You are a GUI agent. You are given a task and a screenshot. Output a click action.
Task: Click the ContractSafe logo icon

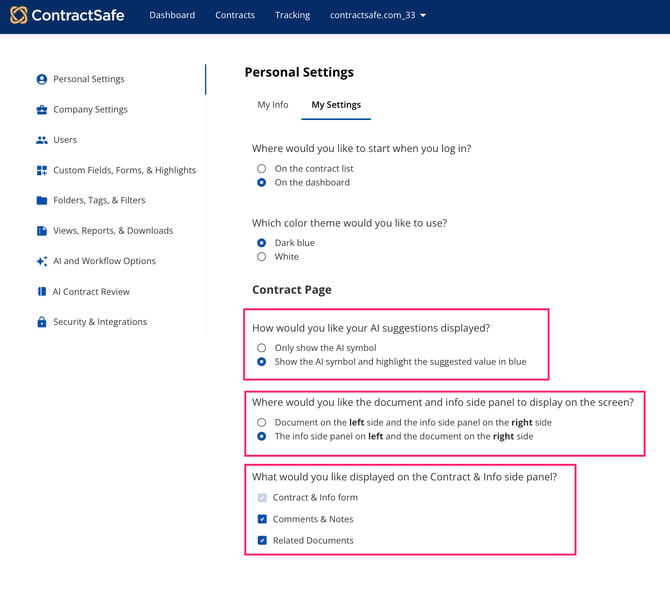[x=19, y=15]
